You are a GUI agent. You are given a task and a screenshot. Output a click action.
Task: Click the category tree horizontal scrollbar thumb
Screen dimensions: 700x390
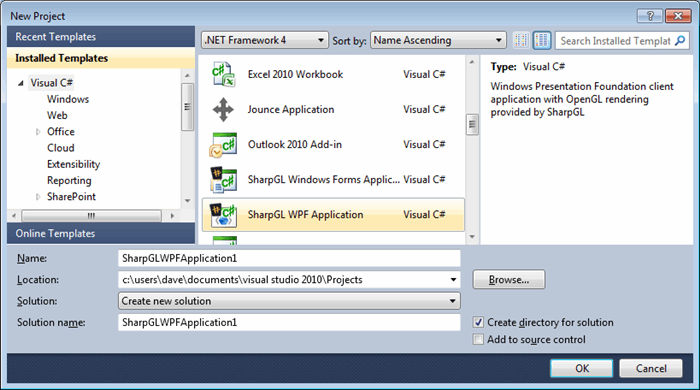click(92, 216)
